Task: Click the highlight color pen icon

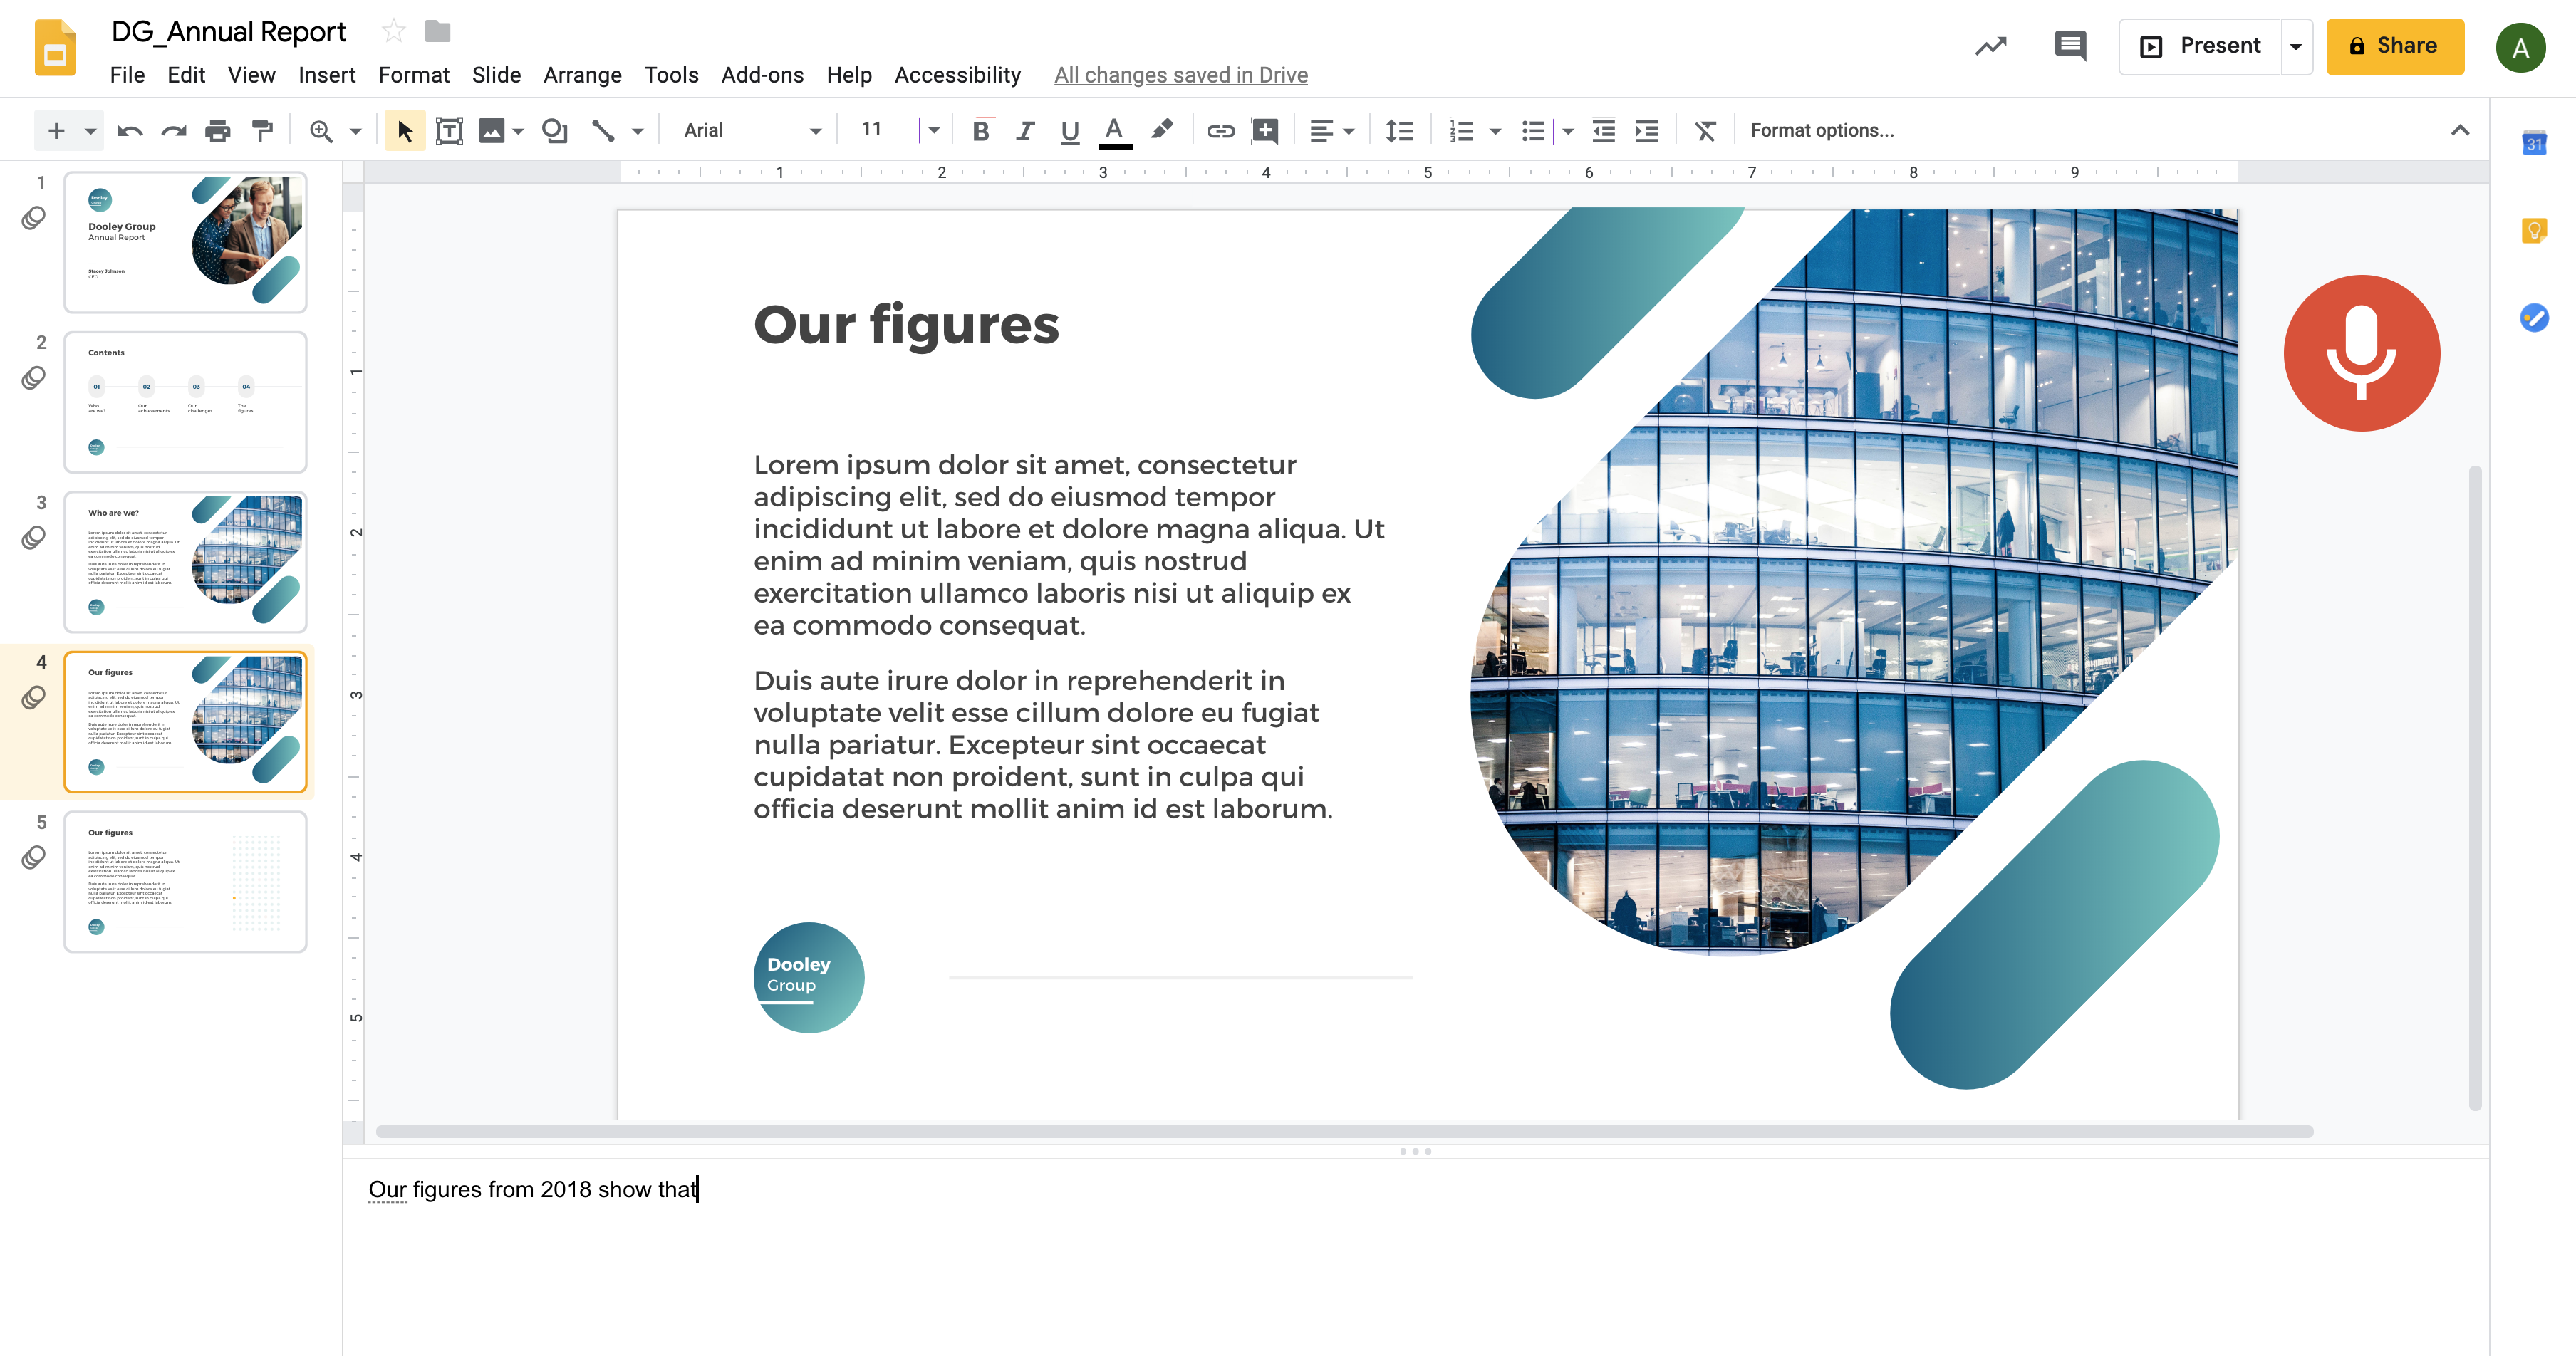Action: 1161,131
